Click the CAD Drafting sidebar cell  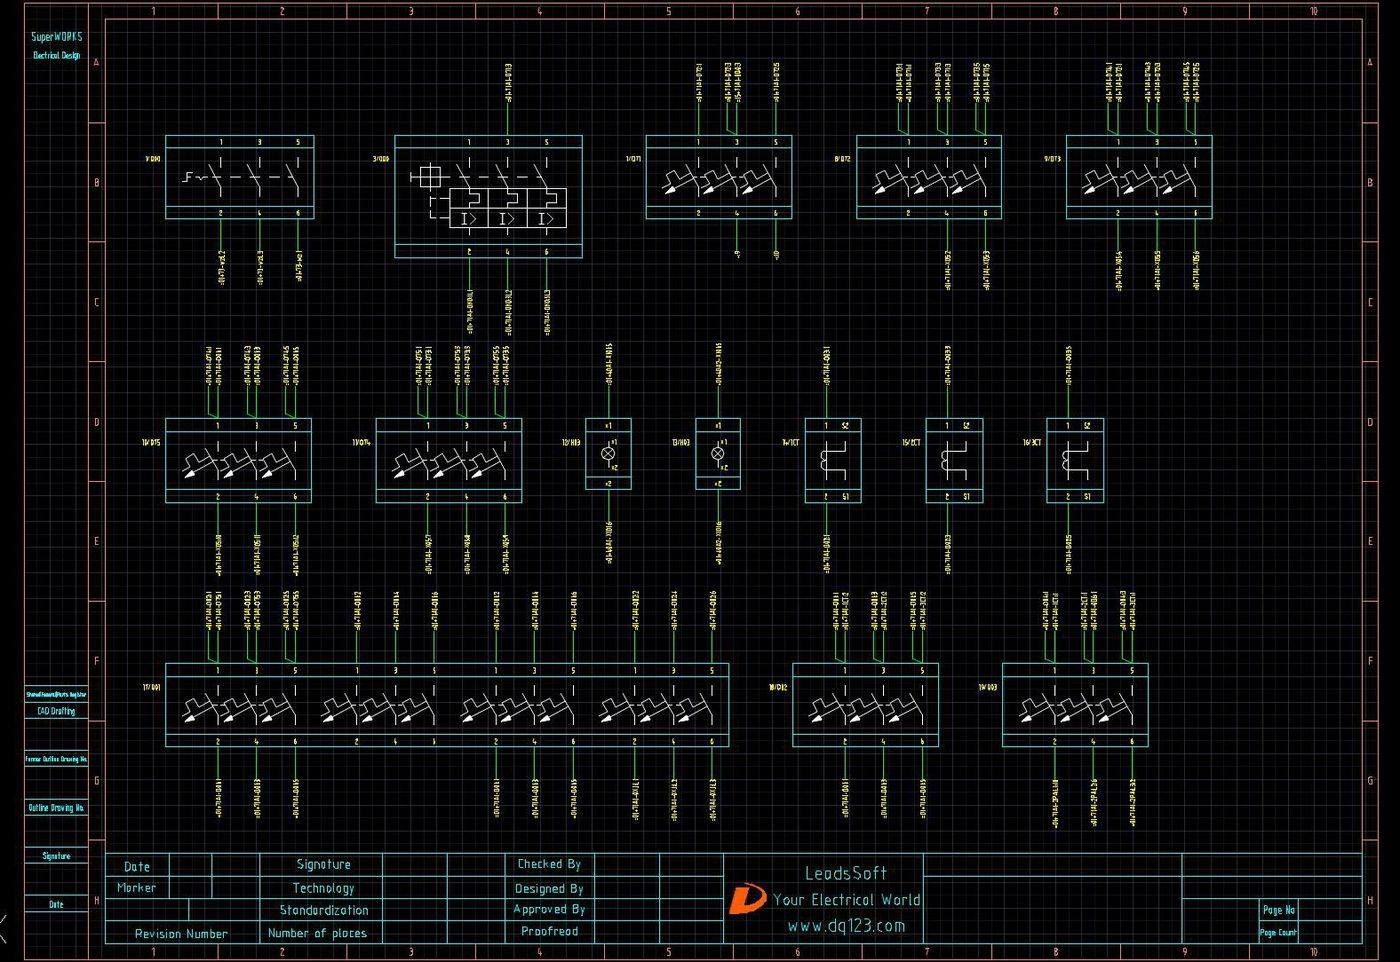click(56, 711)
